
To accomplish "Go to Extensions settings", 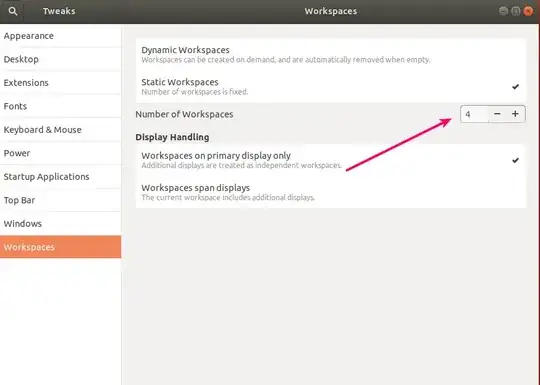I will pyautogui.click(x=60, y=83).
